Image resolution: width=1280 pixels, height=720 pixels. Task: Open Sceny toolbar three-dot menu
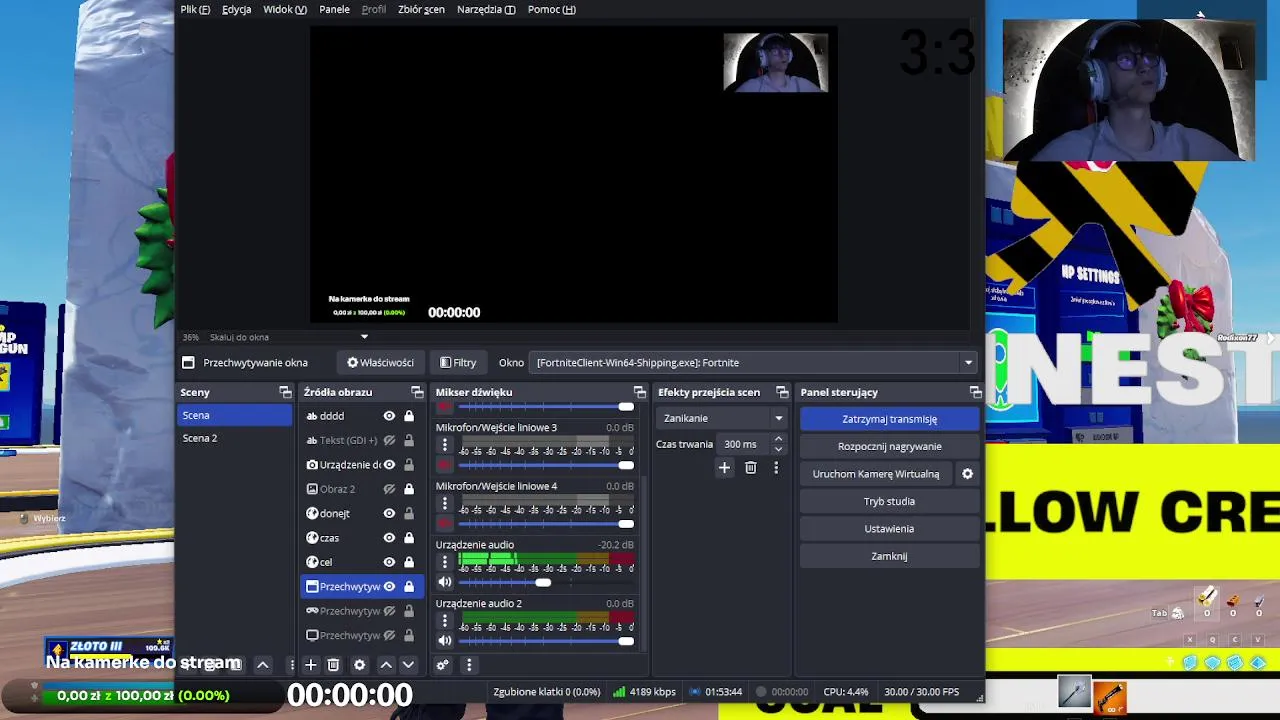[291, 665]
